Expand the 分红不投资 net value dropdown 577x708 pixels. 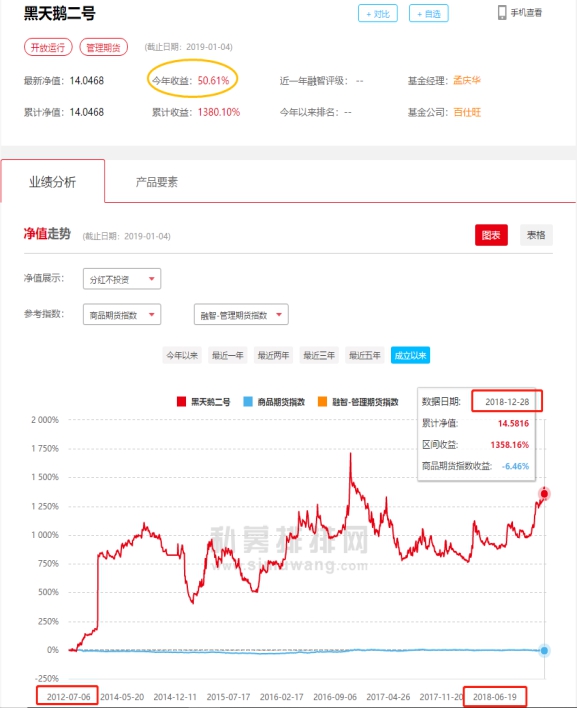(x=122, y=279)
